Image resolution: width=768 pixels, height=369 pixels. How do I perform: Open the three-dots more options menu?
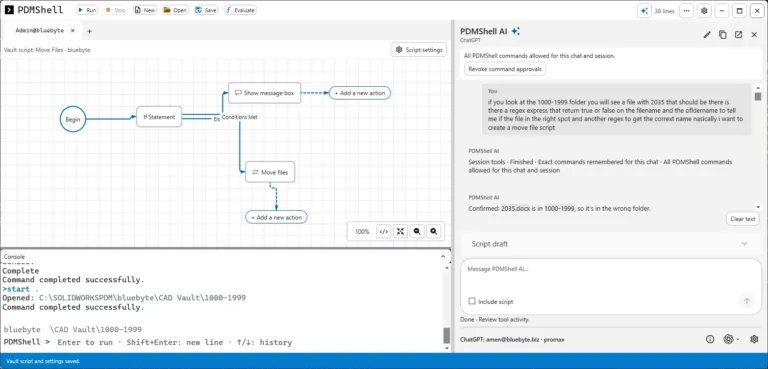pyautogui.click(x=686, y=11)
